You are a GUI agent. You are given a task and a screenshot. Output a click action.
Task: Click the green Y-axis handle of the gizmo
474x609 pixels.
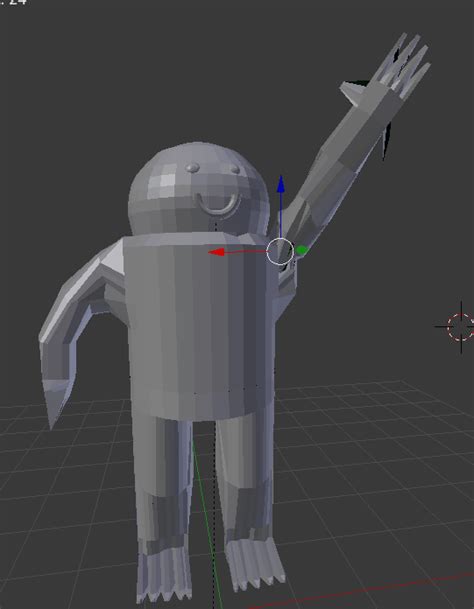pos(302,251)
